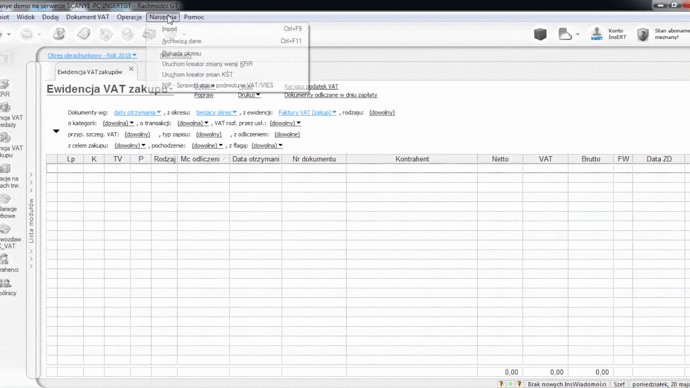Click the Popraw action link
This screenshot has height=388, width=690.
(204, 95)
